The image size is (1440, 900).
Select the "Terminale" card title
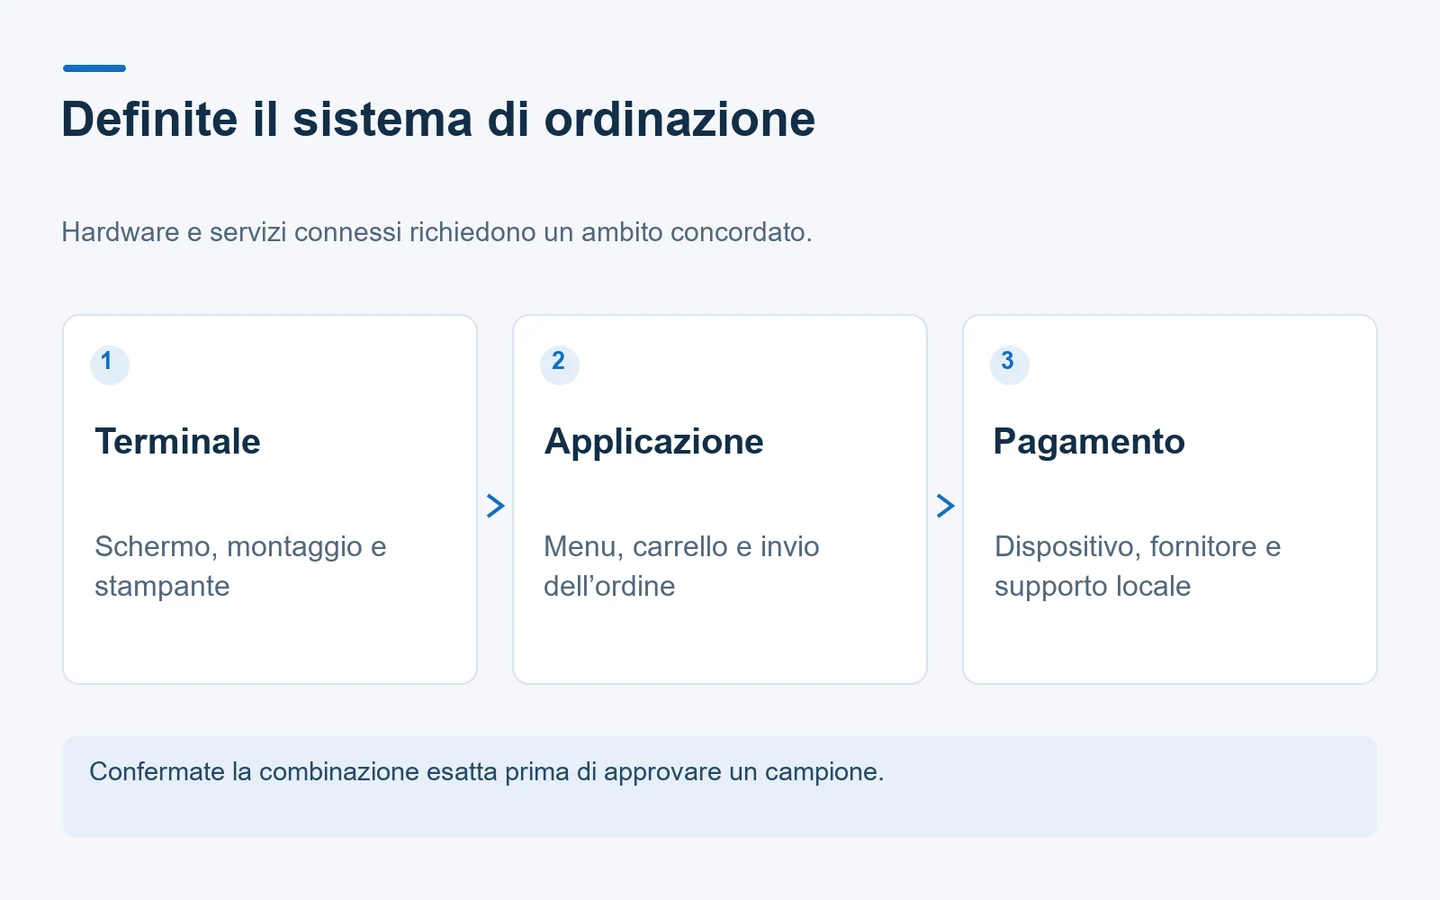point(178,441)
